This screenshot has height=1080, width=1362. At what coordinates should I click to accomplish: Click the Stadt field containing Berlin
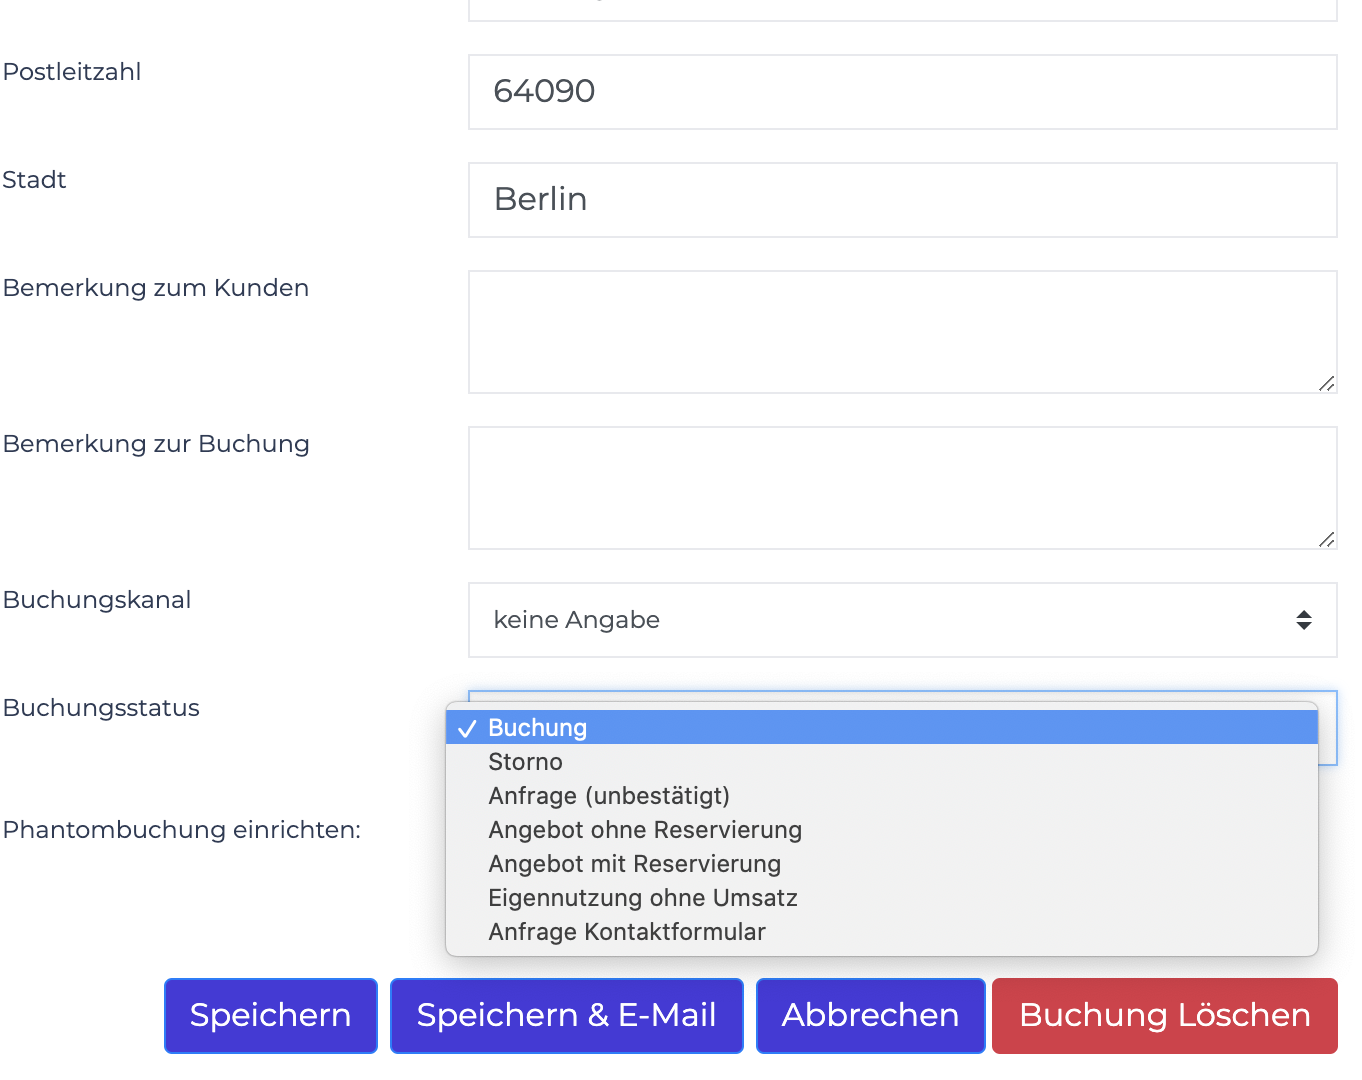[x=902, y=200]
